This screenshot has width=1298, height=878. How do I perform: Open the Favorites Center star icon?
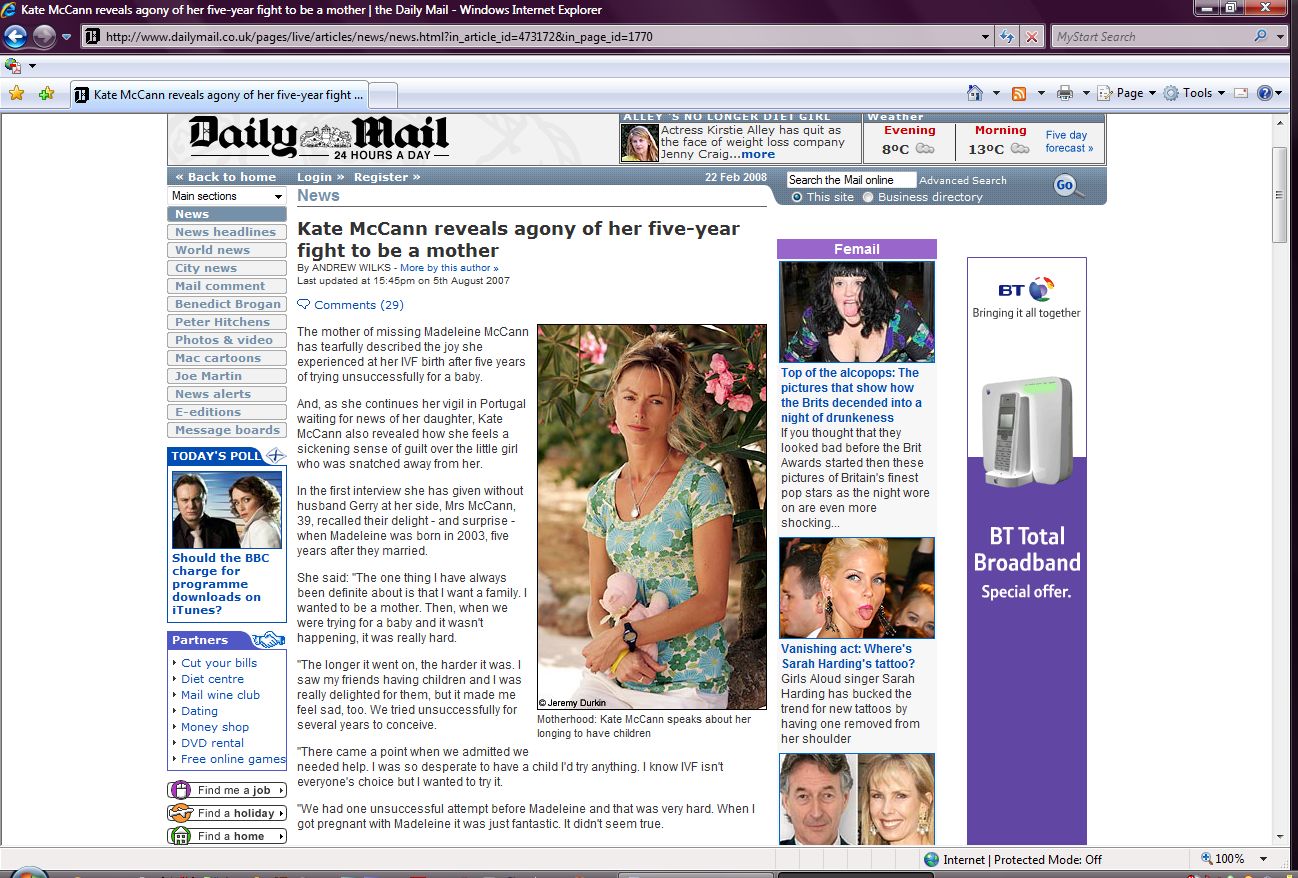pyautogui.click(x=16, y=94)
